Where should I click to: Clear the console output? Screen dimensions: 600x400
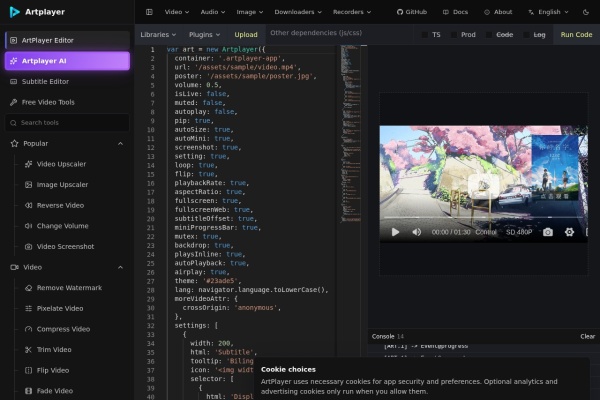pos(587,336)
